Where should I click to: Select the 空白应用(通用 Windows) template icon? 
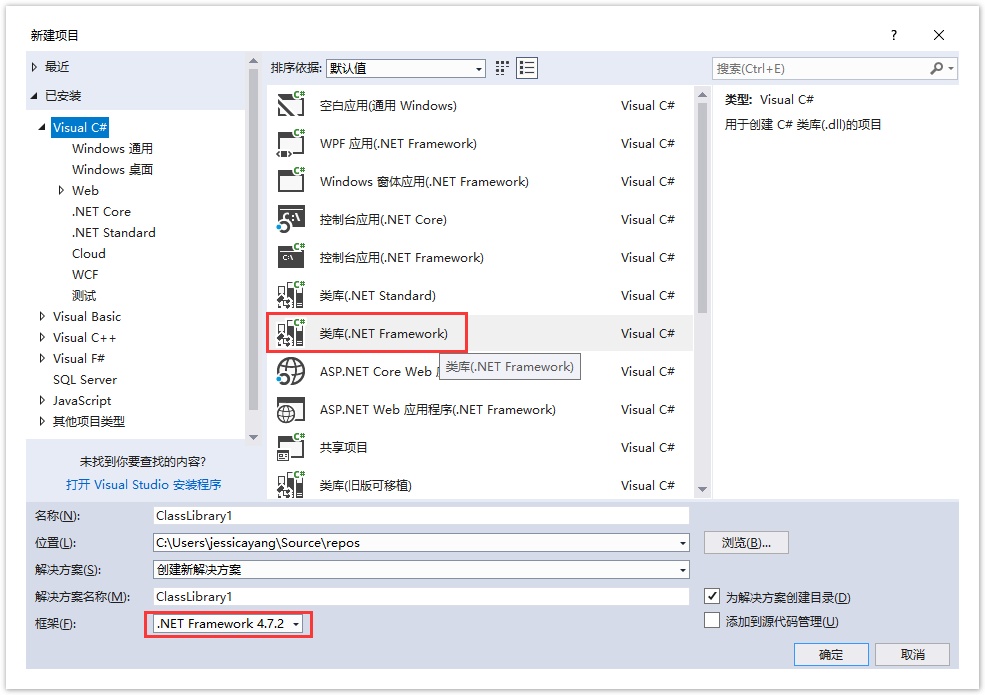[290, 105]
